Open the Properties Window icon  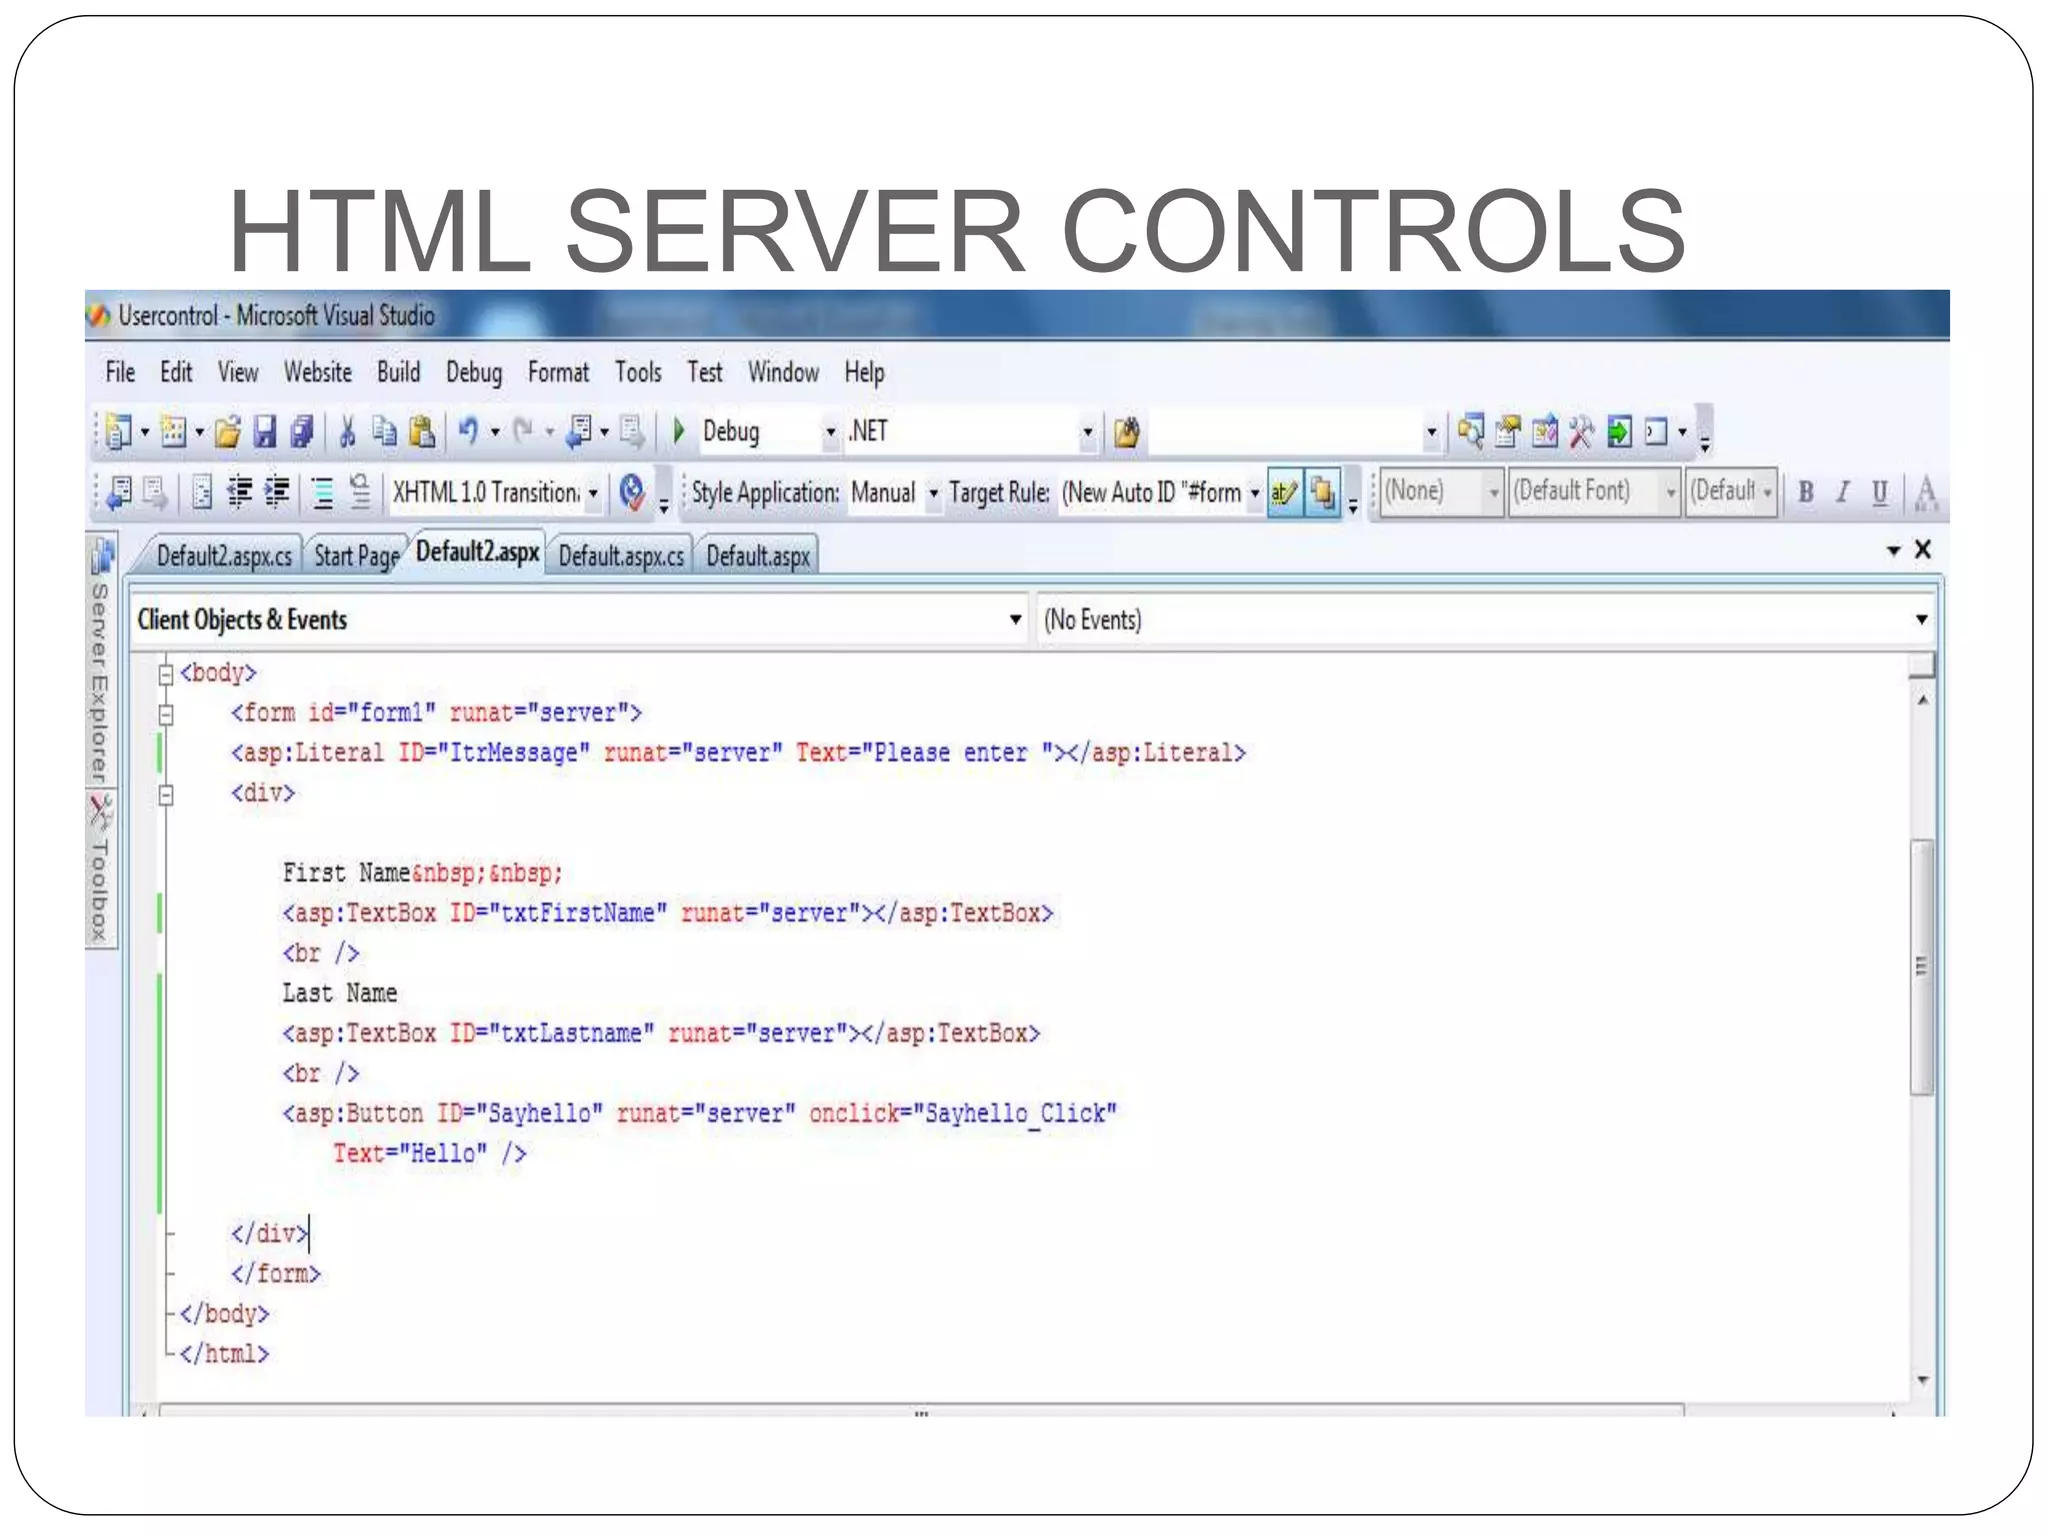(x=1507, y=432)
